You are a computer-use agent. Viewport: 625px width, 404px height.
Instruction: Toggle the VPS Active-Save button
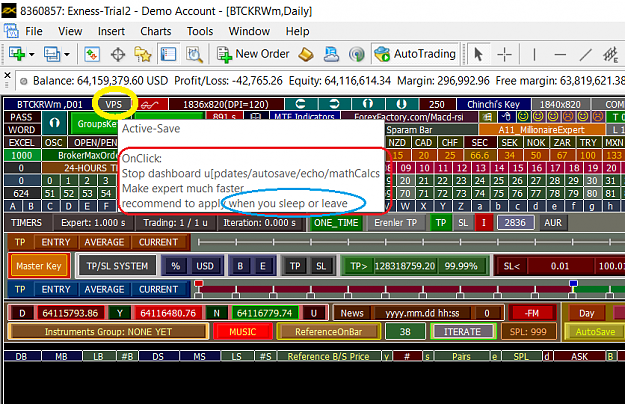pos(114,104)
